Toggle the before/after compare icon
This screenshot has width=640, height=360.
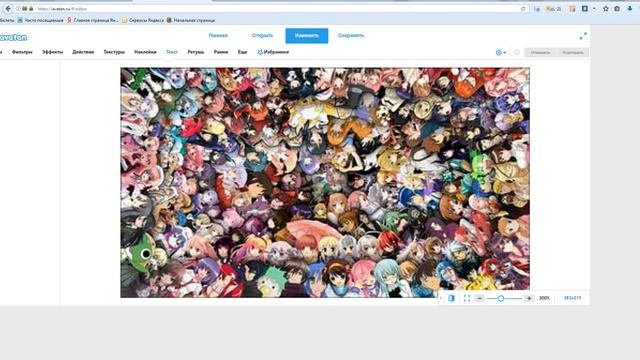point(451,298)
